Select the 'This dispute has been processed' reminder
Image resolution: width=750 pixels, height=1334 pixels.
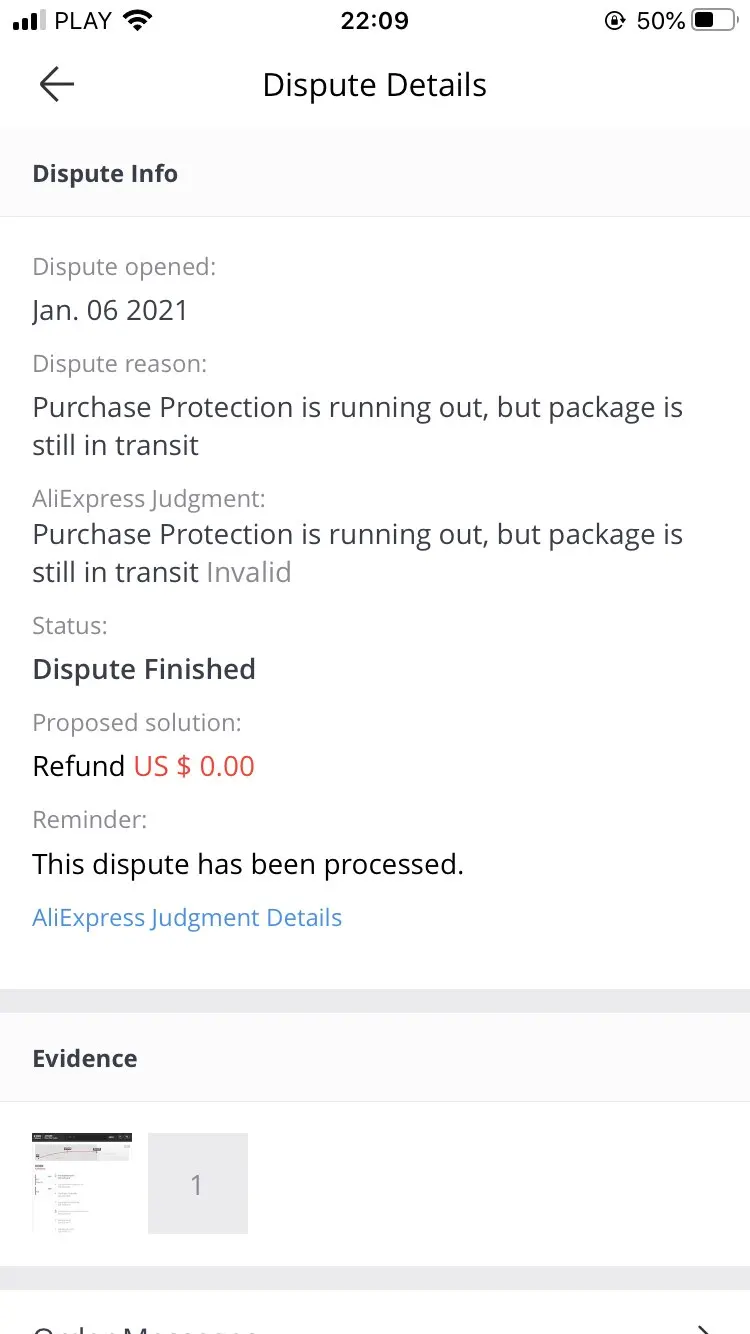248,864
